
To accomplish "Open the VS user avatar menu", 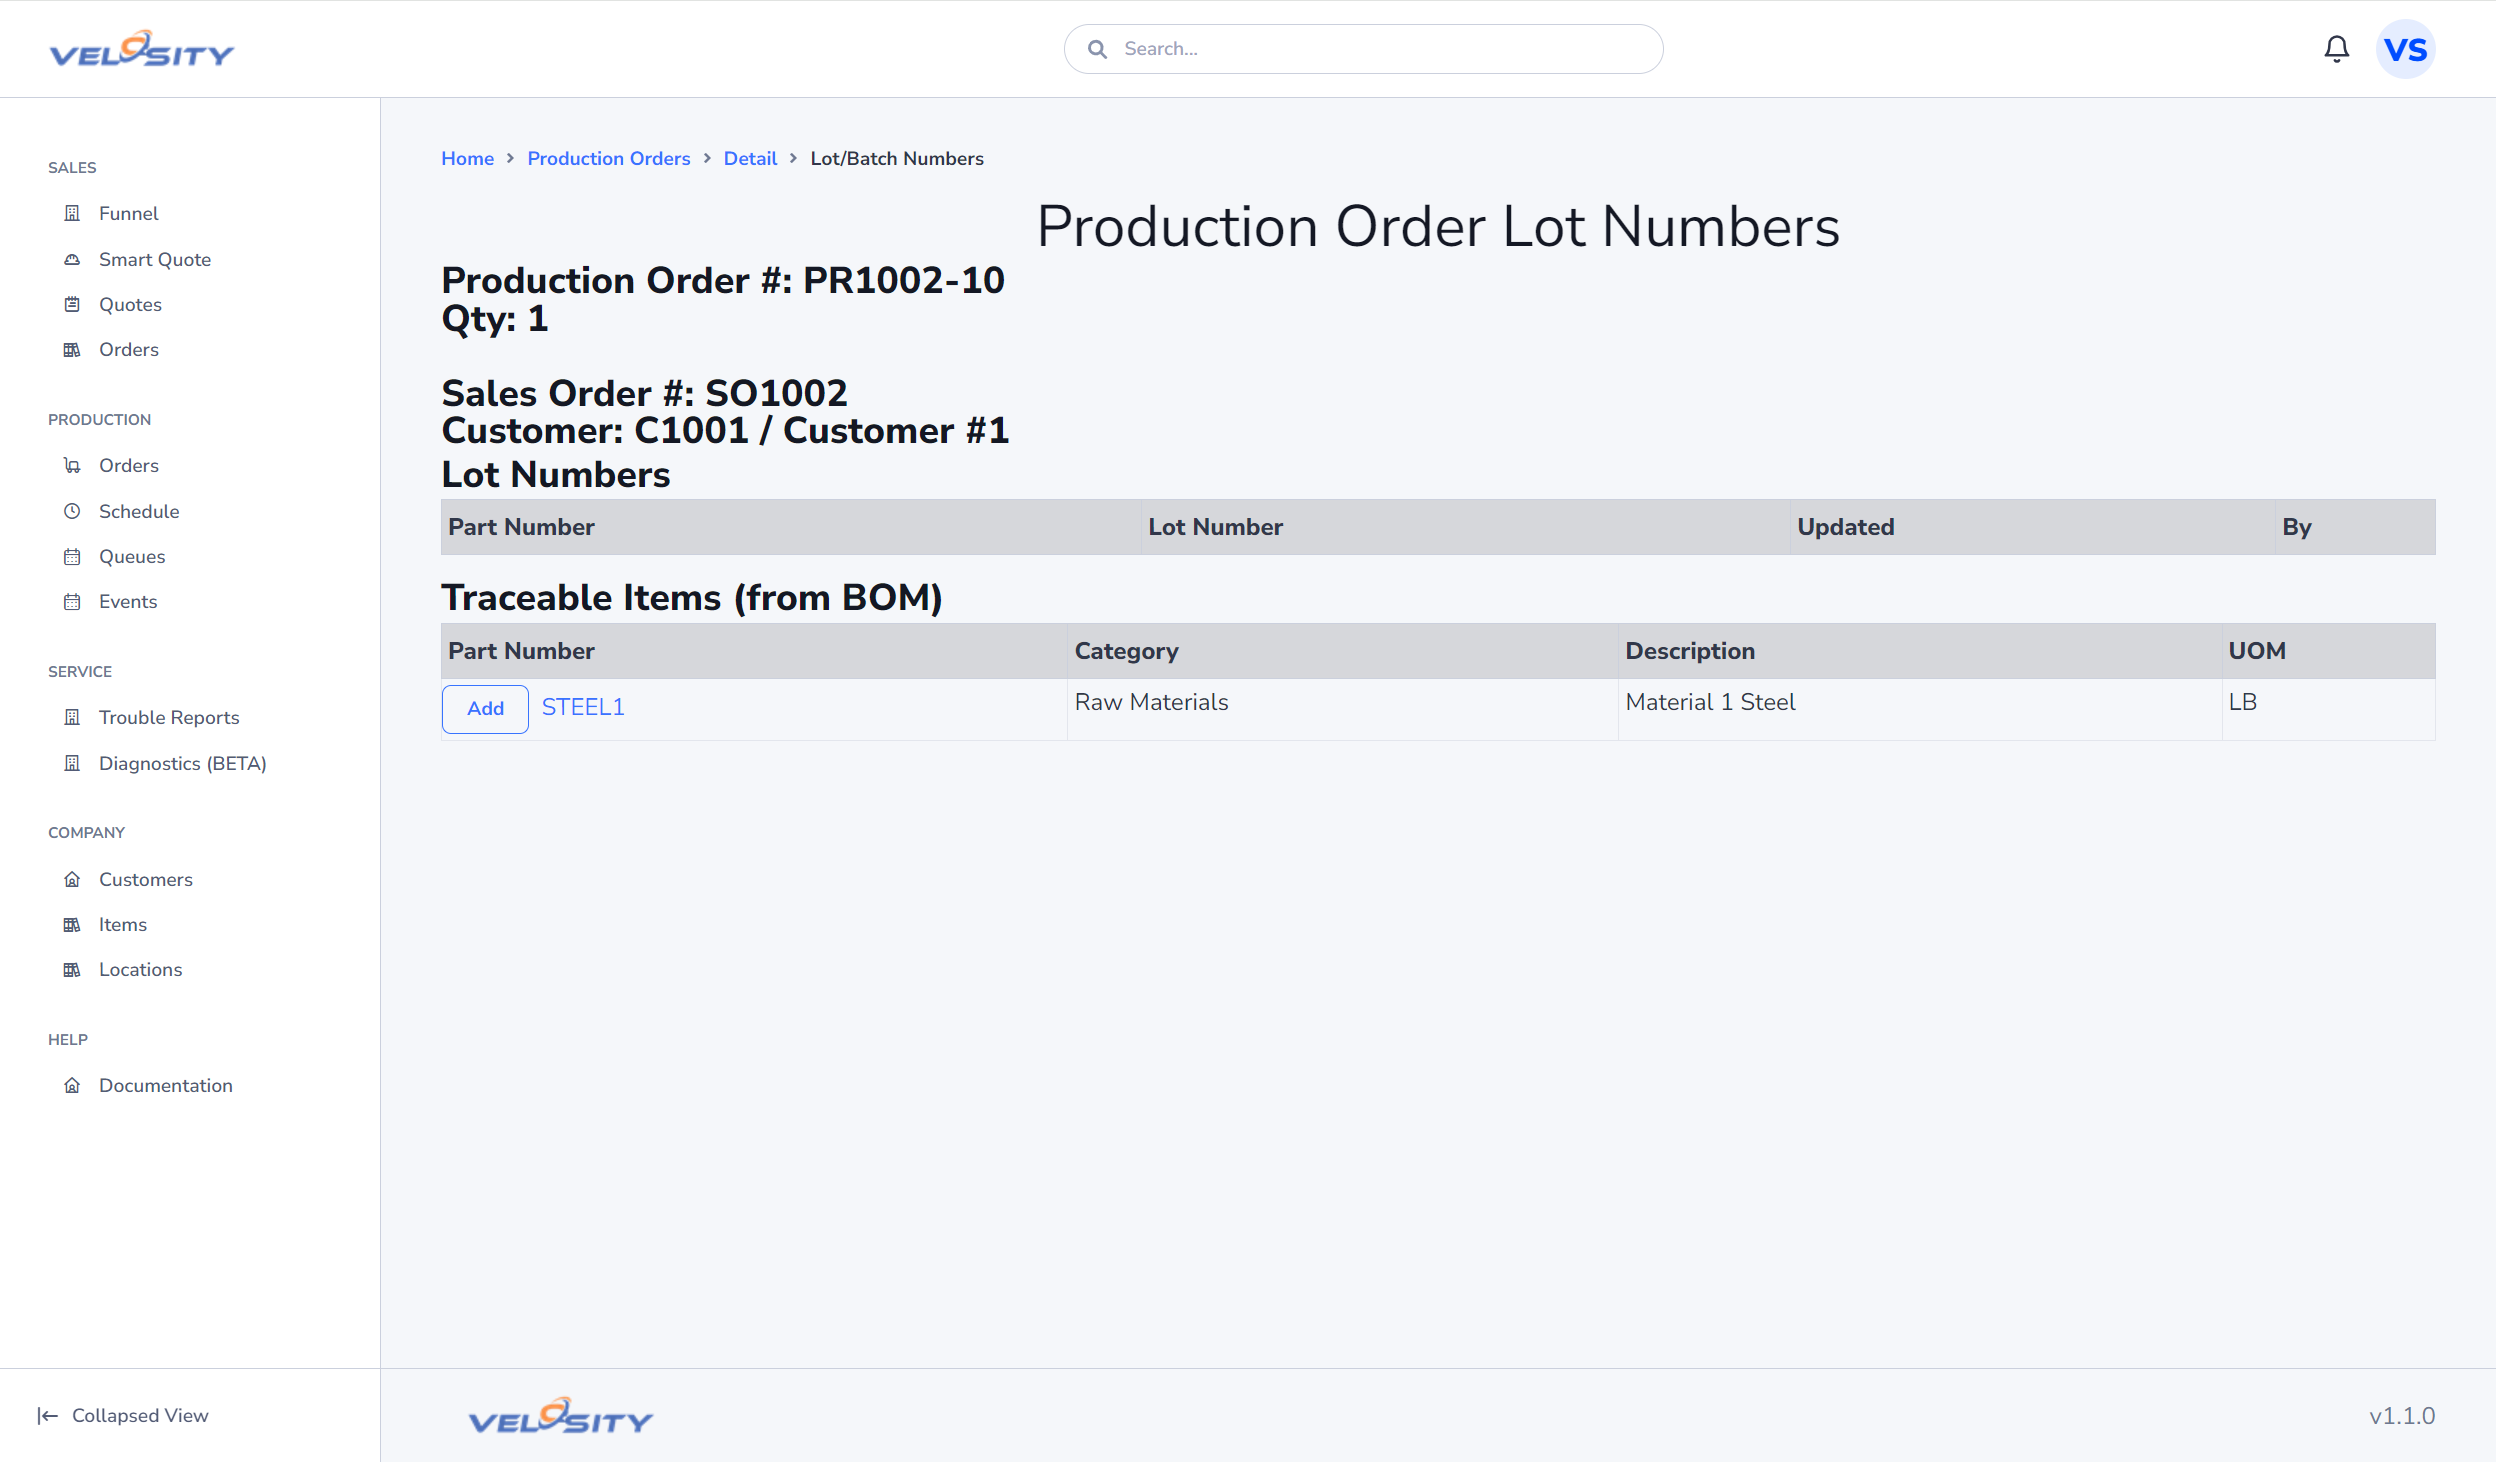I will 2405,49.
